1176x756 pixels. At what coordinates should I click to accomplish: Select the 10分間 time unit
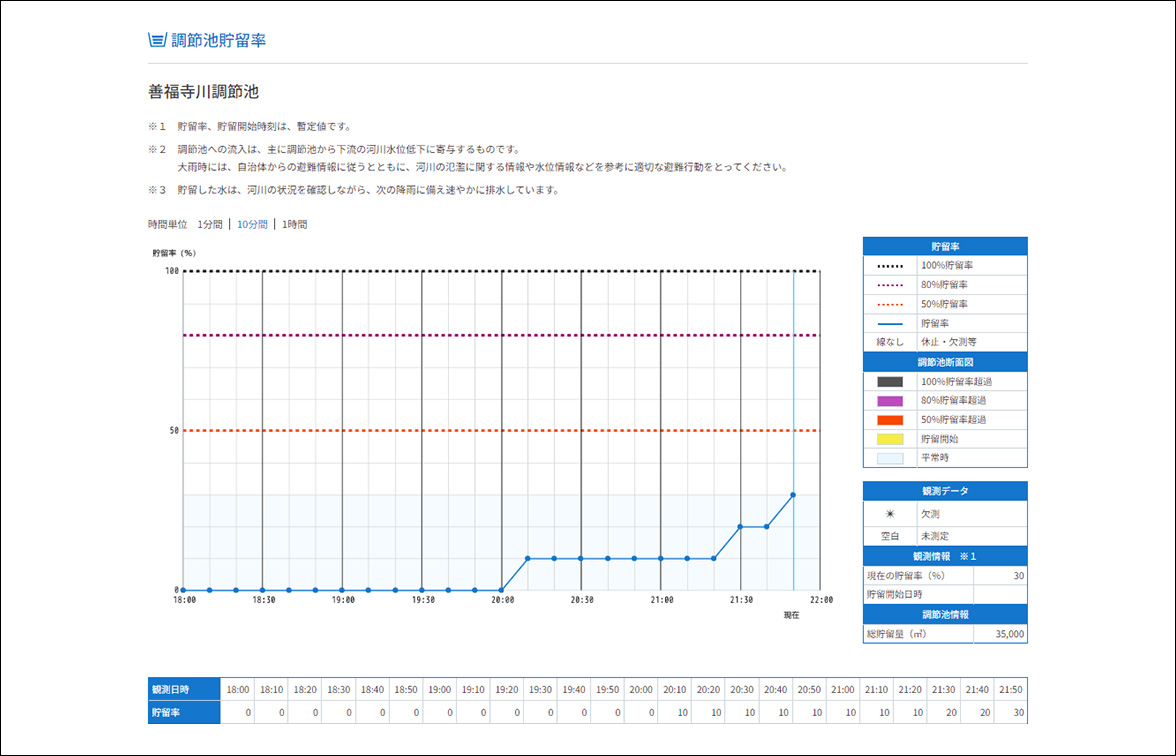pyautogui.click(x=252, y=224)
